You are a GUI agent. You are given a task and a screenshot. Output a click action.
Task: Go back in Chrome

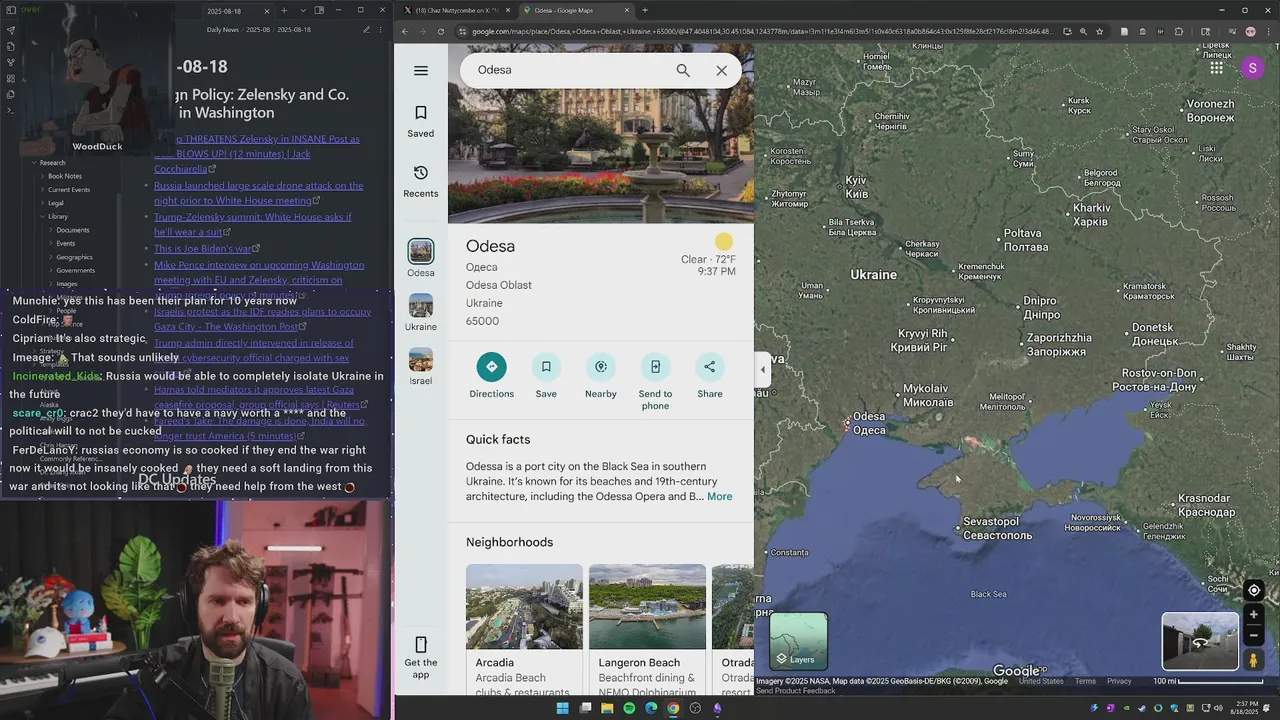tap(405, 31)
